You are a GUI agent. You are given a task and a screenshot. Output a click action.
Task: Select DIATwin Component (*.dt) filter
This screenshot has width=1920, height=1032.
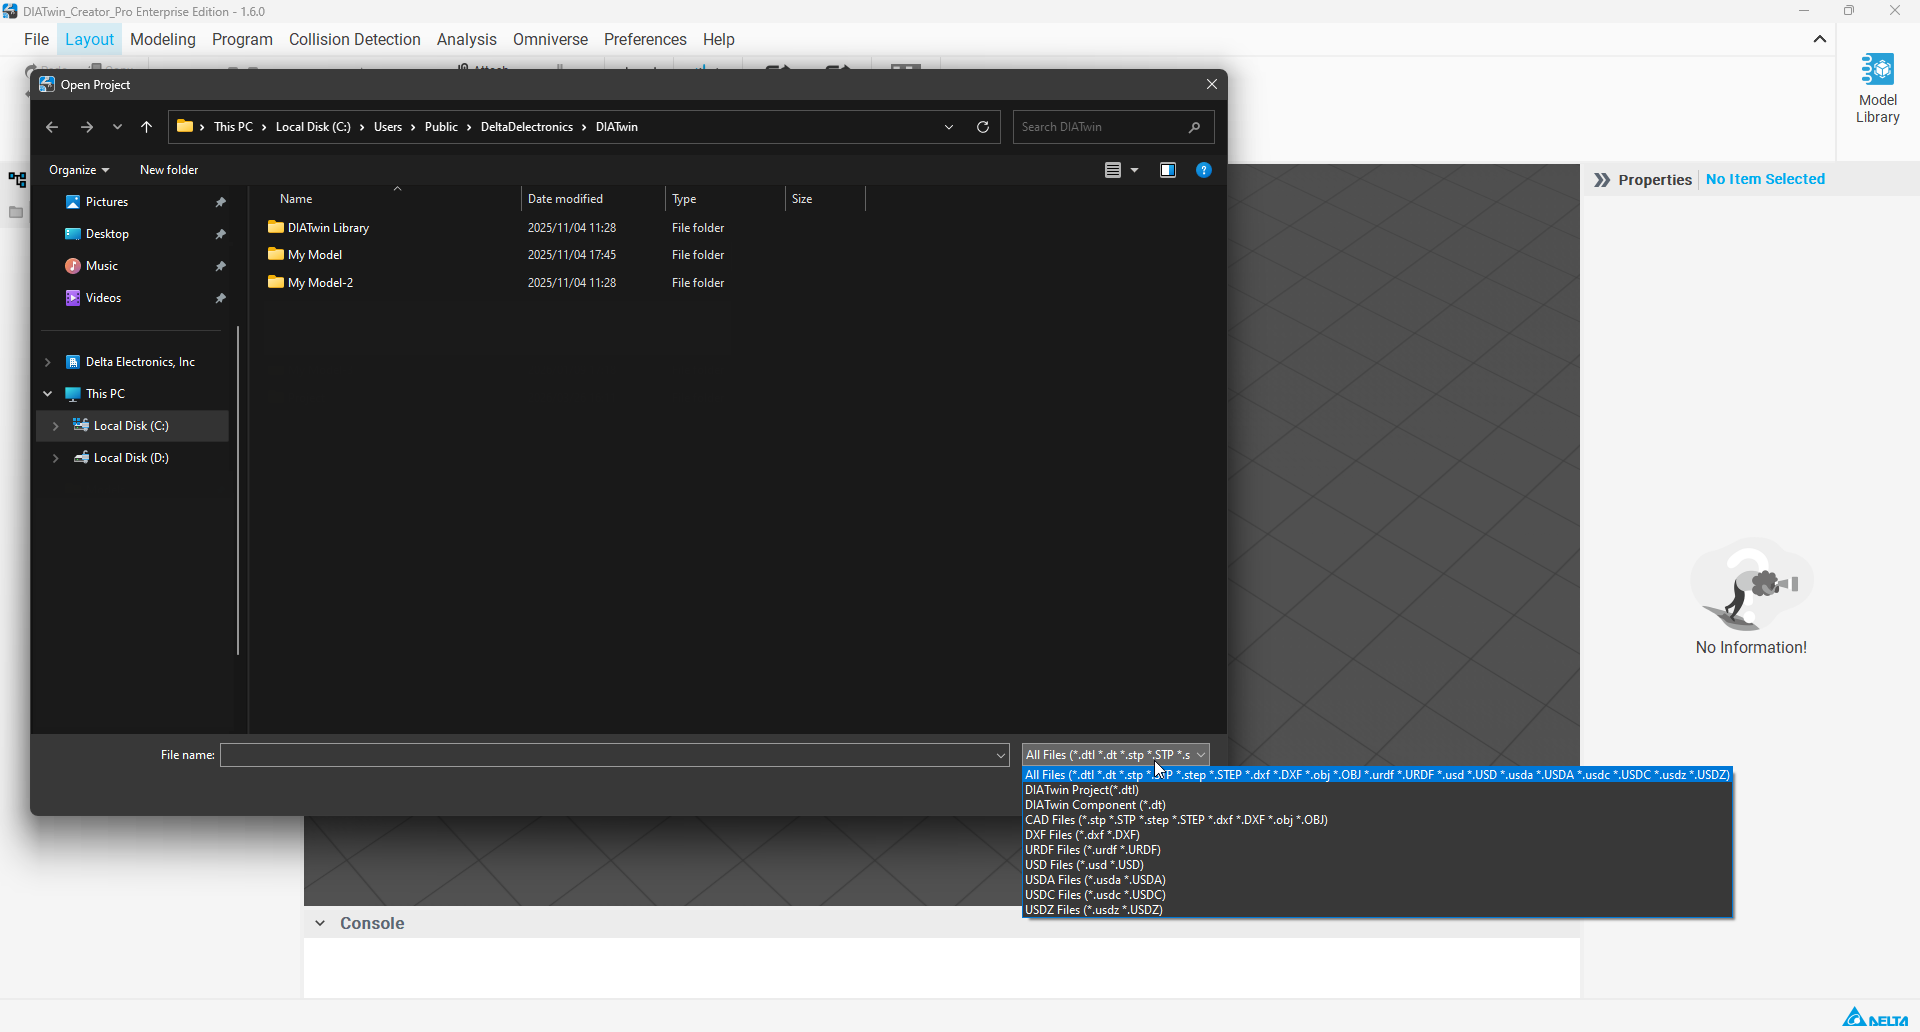1377,805
